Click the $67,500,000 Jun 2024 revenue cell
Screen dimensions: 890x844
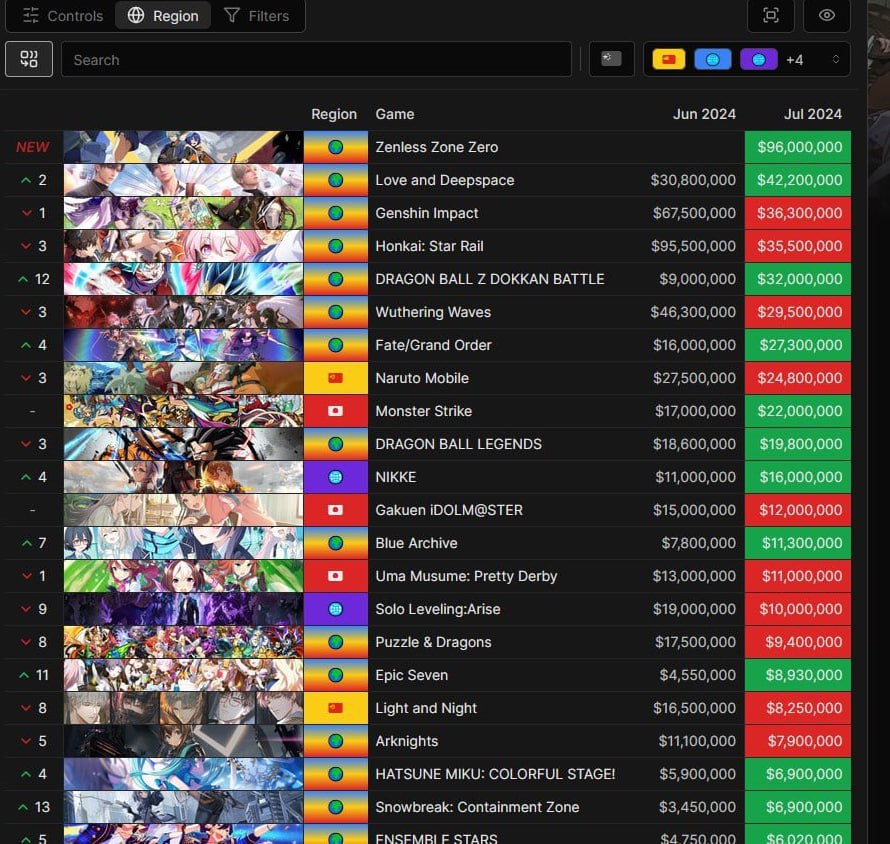tap(694, 213)
